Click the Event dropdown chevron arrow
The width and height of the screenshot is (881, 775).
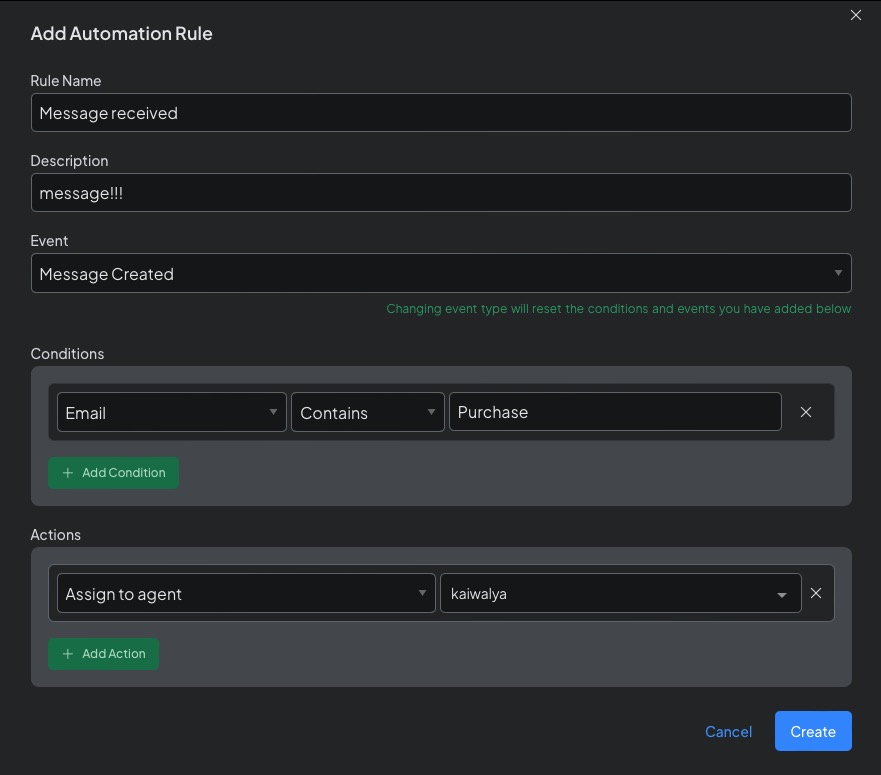838,273
